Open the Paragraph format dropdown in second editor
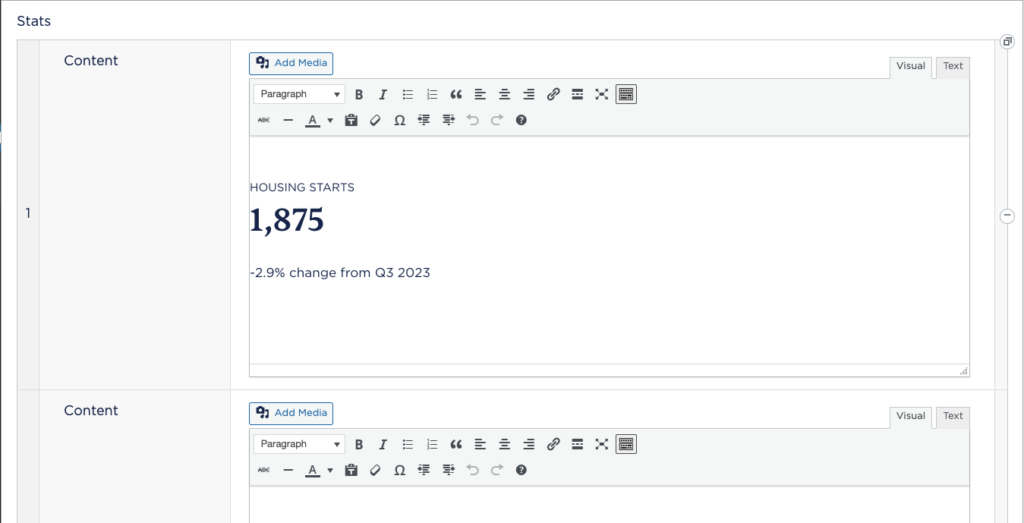 tap(298, 444)
